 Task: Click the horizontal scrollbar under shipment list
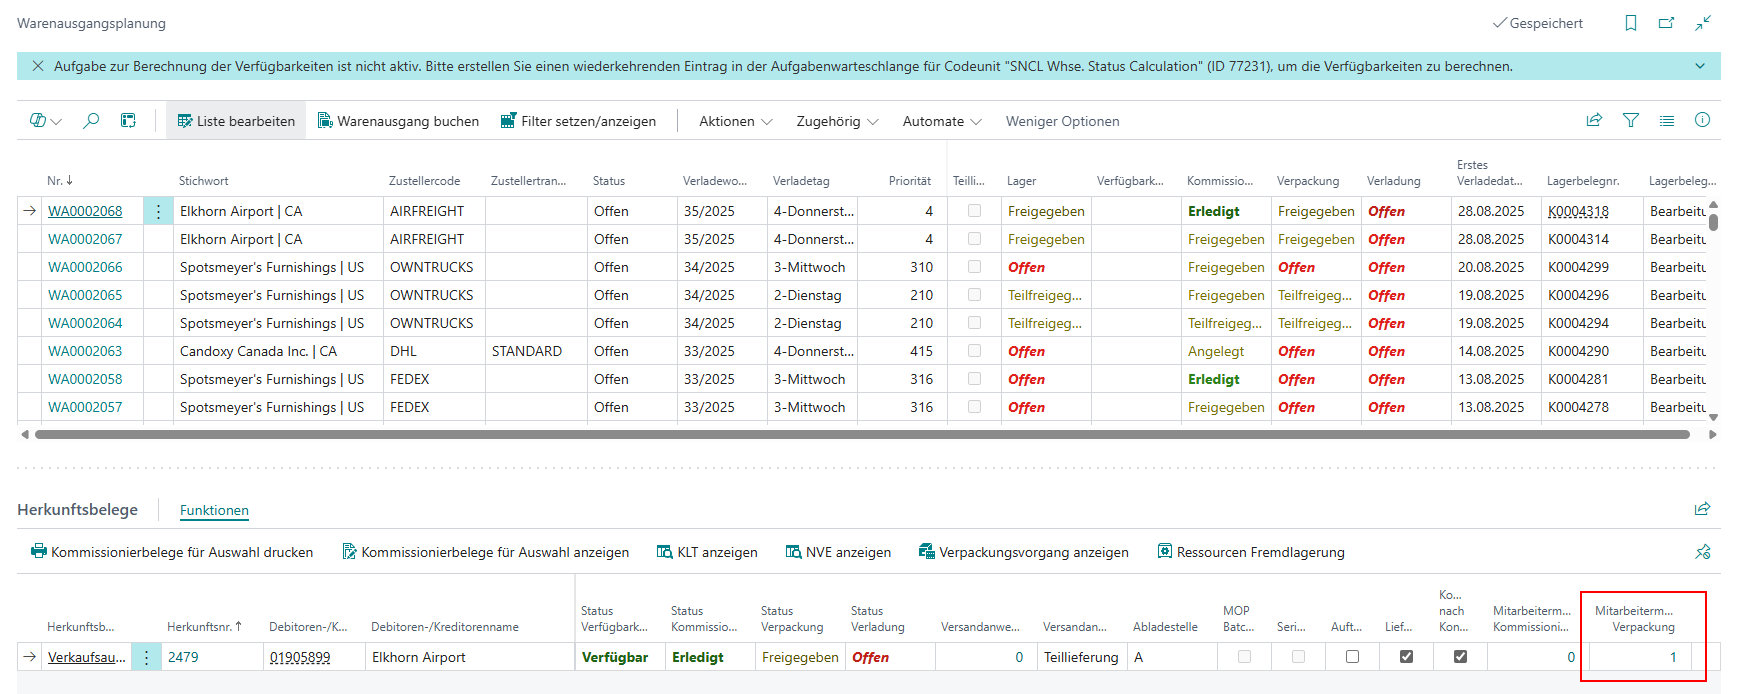pos(860,435)
